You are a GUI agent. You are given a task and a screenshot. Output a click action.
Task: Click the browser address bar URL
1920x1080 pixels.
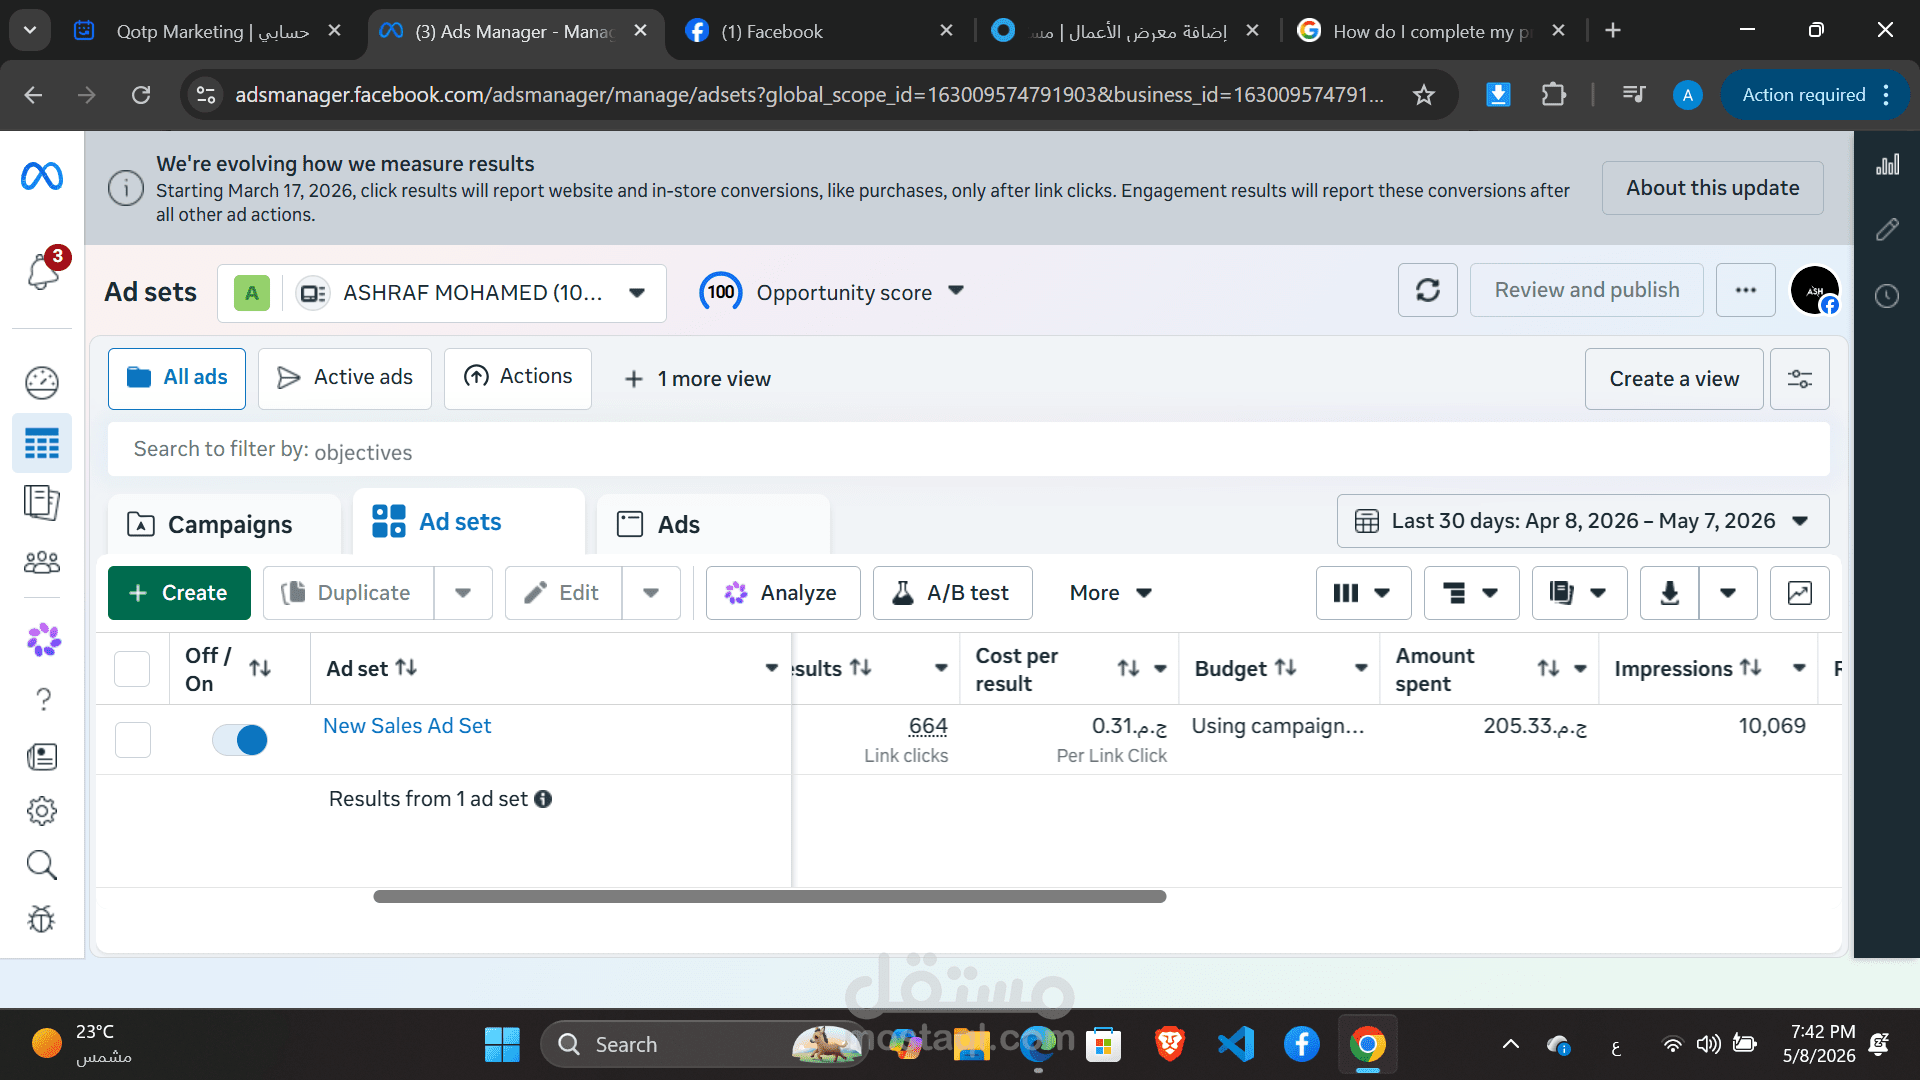click(x=810, y=95)
